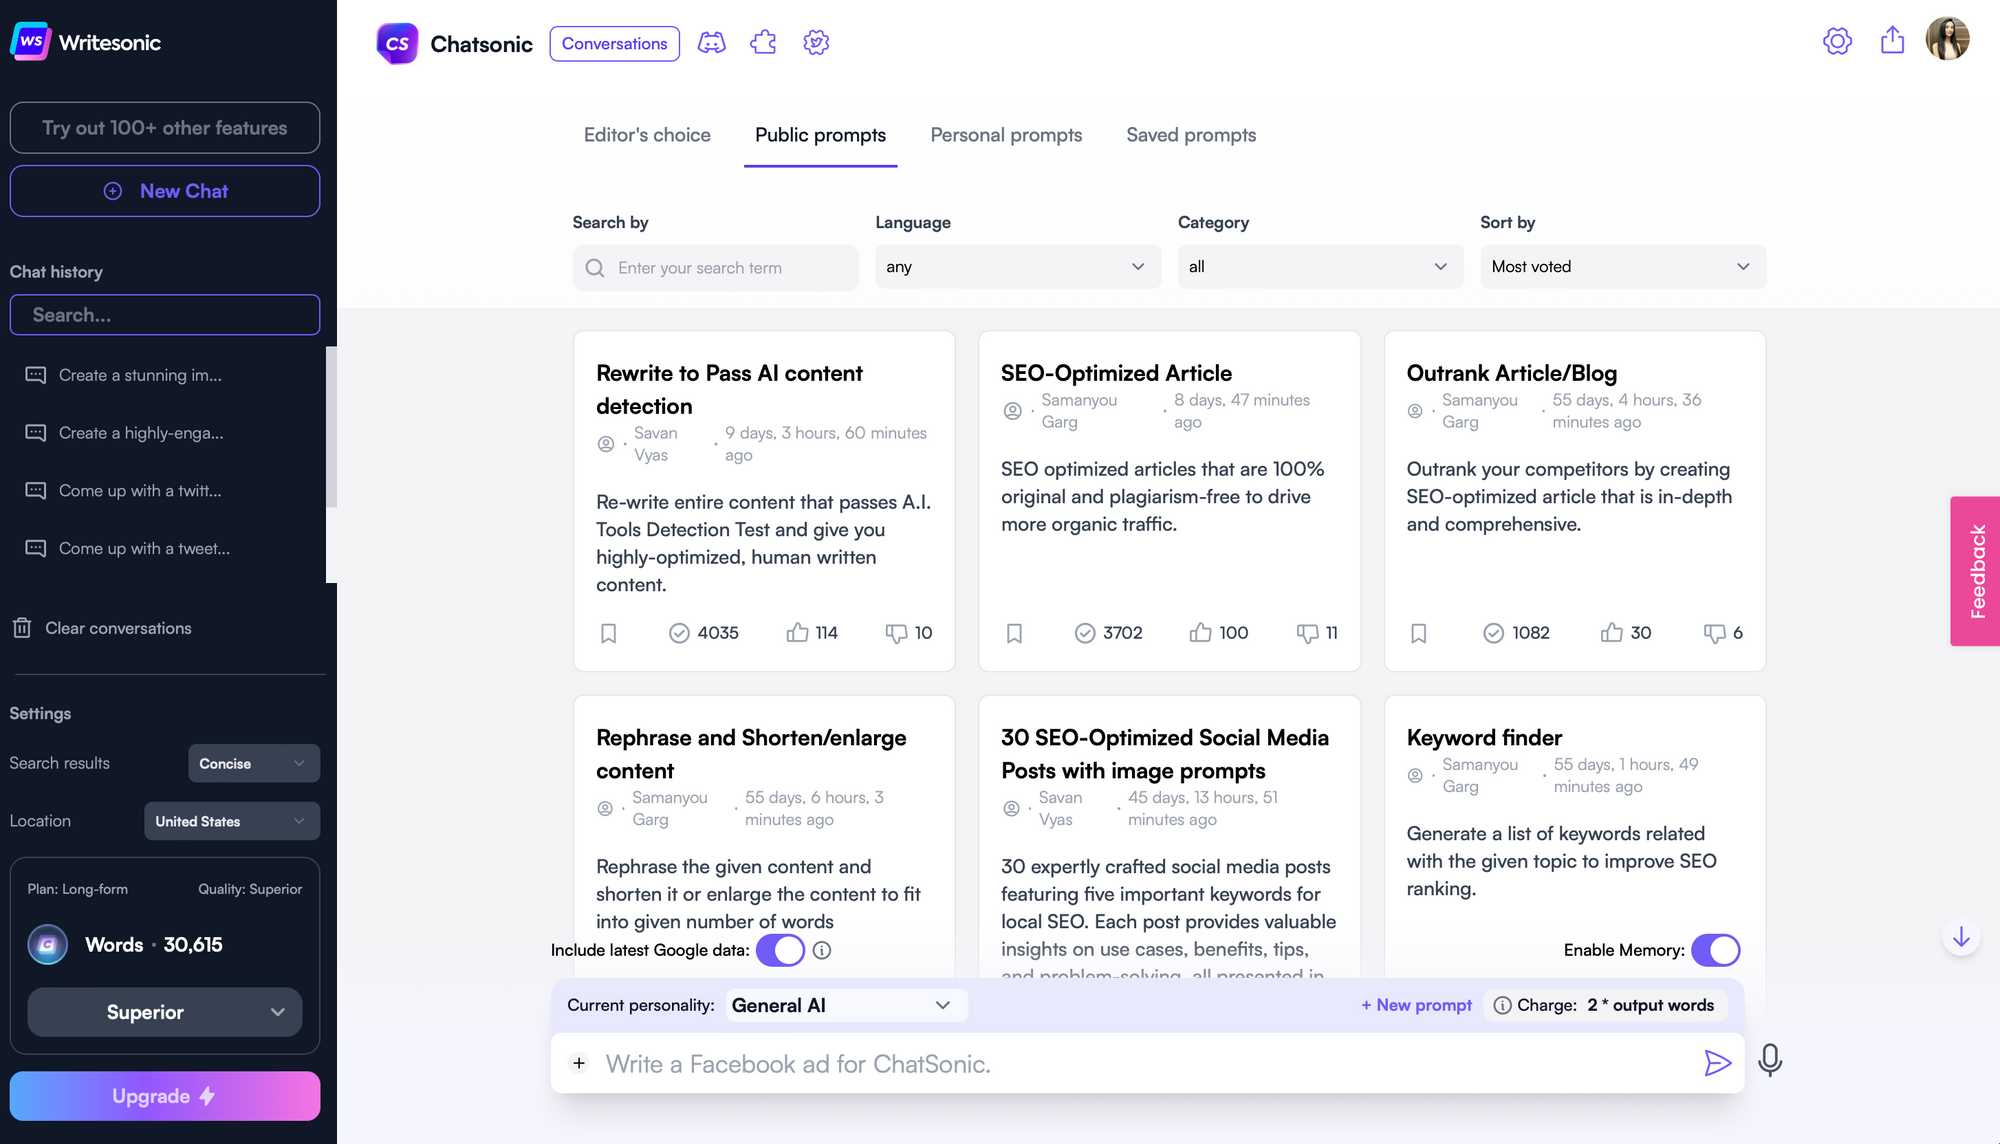This screenshot has width=2000, height=1144.
Task: Click the Upgrade button in sidebar
Action: pos(163,1096)
